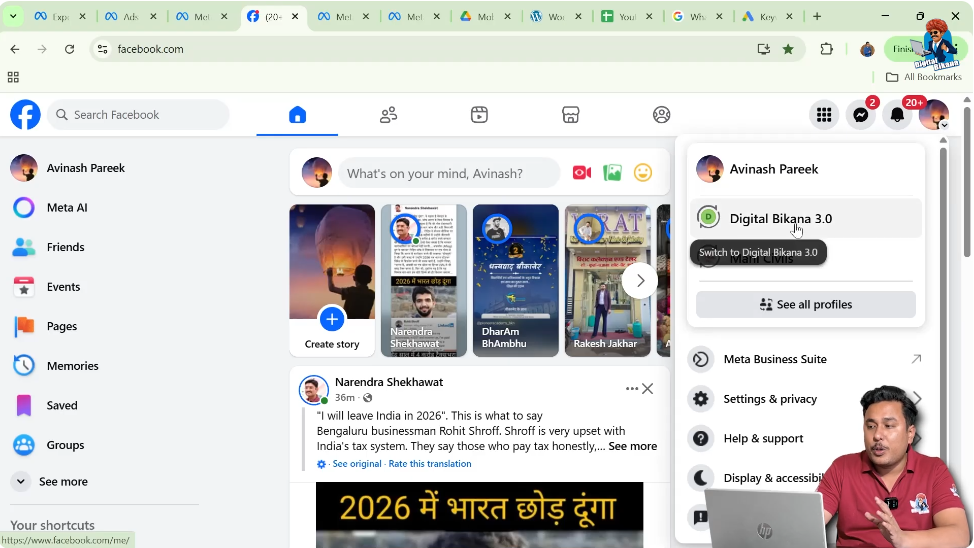The width and height of the screenshot is (974, 548).
Task: Open the Friends tab in top navigation
Action: pyautogui.click(x=388, y=115)
